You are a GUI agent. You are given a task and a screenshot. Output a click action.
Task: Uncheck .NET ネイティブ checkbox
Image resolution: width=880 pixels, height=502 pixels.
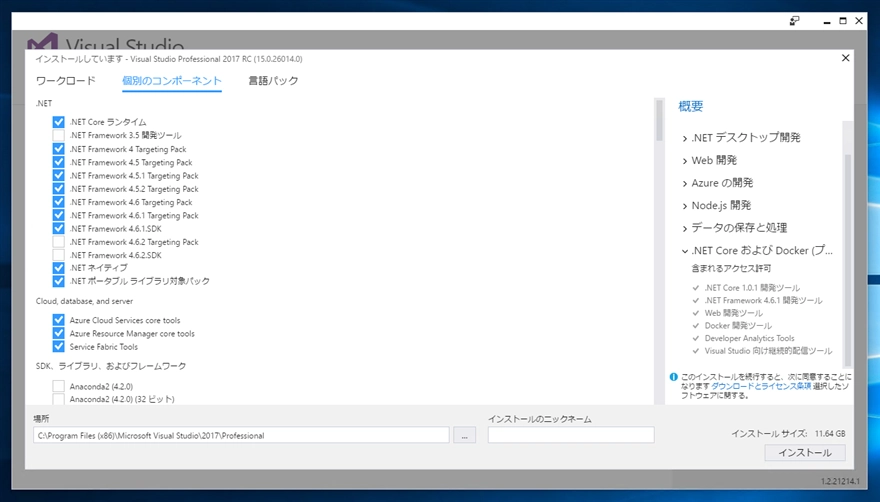pyautogui.click(x=58, y=268)
